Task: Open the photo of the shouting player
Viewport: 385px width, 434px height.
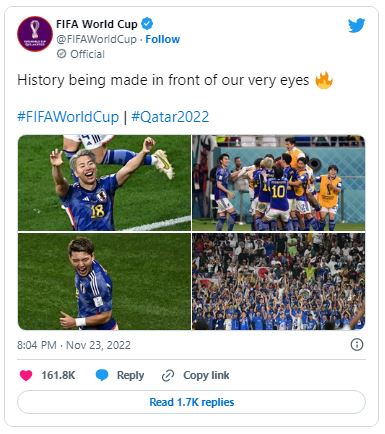Action: pos(104,281)
